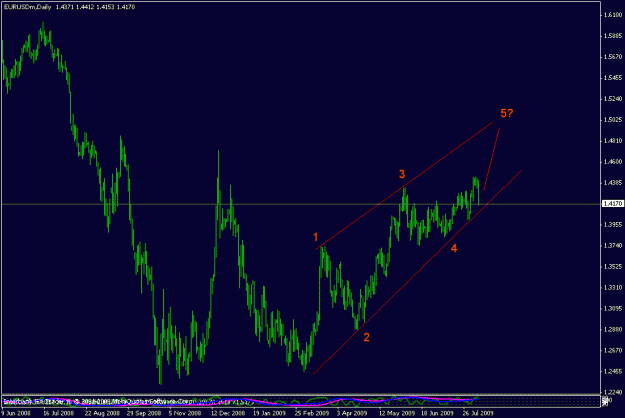The image size is (625, 418).
Task: Click the 19 Jan 2009 date label
Action: tap(270, 413)
